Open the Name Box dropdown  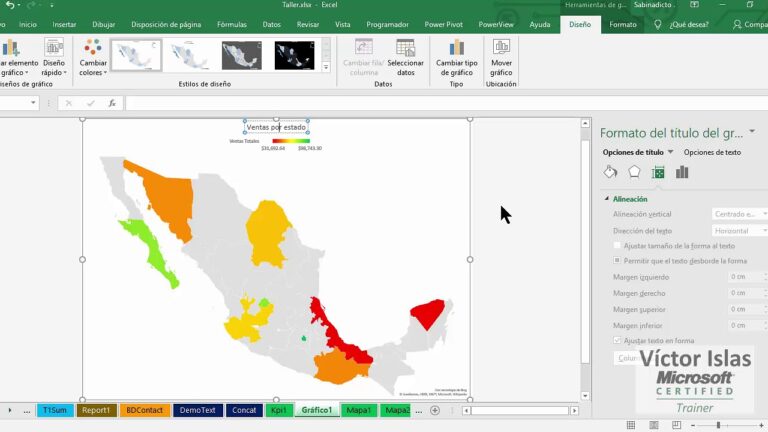pyautogui.click(x=33, y=103)
